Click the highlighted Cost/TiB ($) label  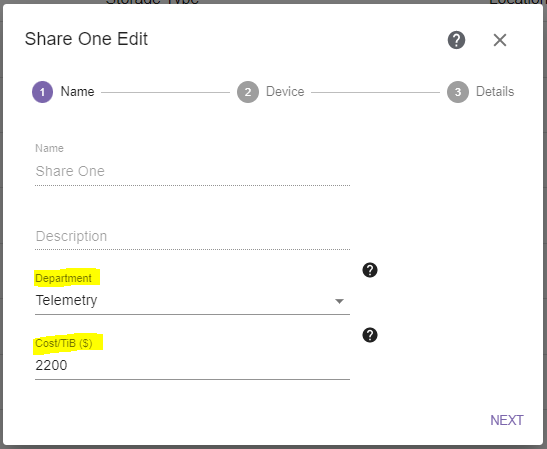pyautogui.click(x=64, y=343)
